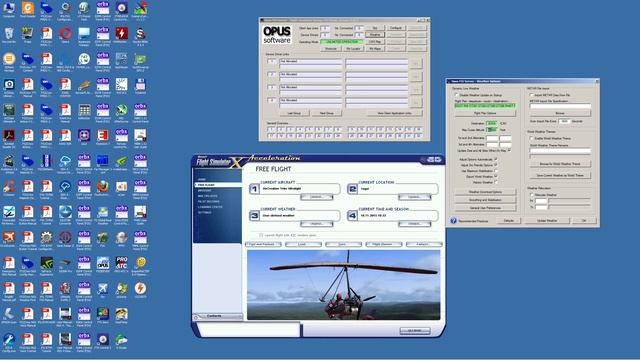This screenshot has width=640, height=360.
Task: Click the trike ultralight preview image
Action: 344,285
